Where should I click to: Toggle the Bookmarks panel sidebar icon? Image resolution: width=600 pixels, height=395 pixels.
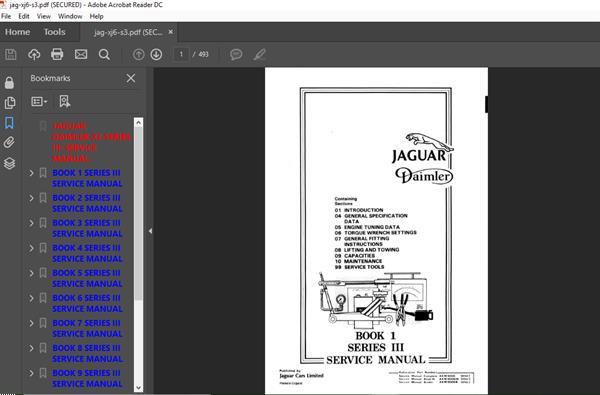[x=10, y=123]
